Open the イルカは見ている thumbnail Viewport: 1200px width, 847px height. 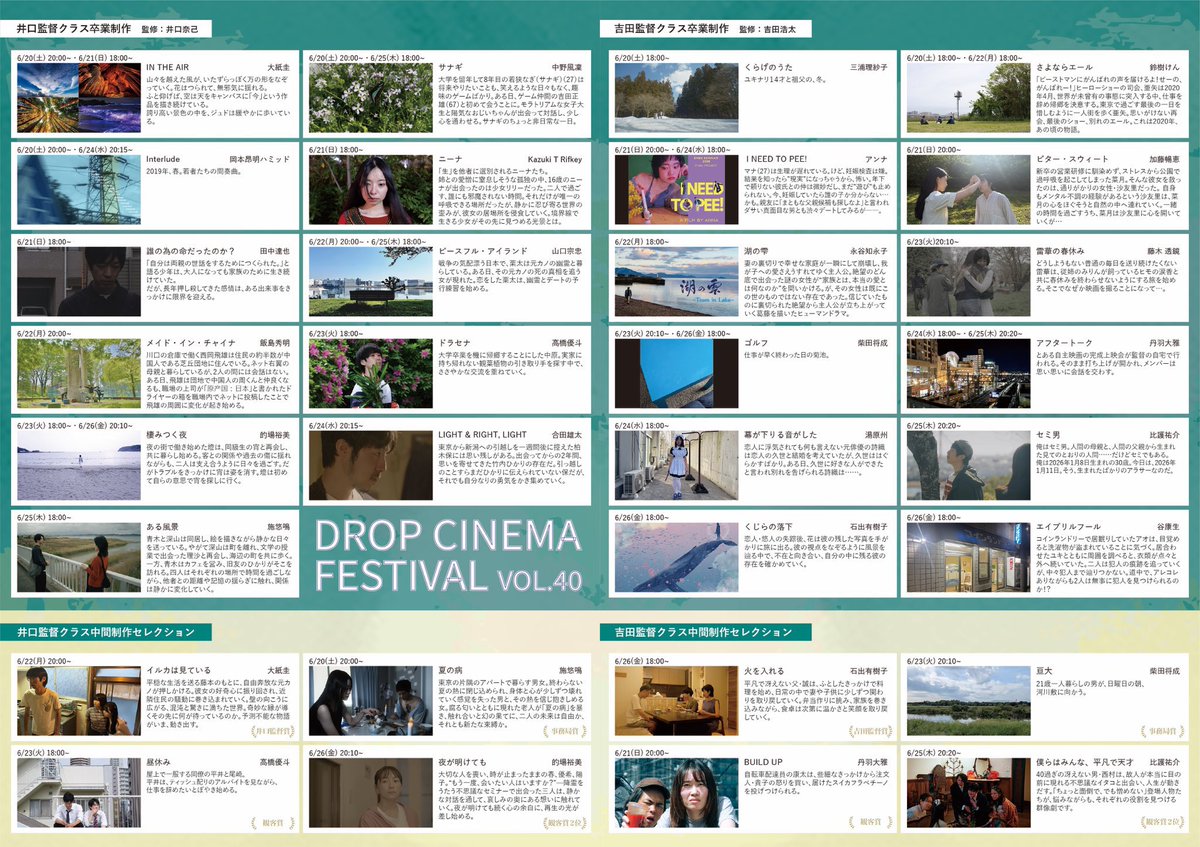78,701
